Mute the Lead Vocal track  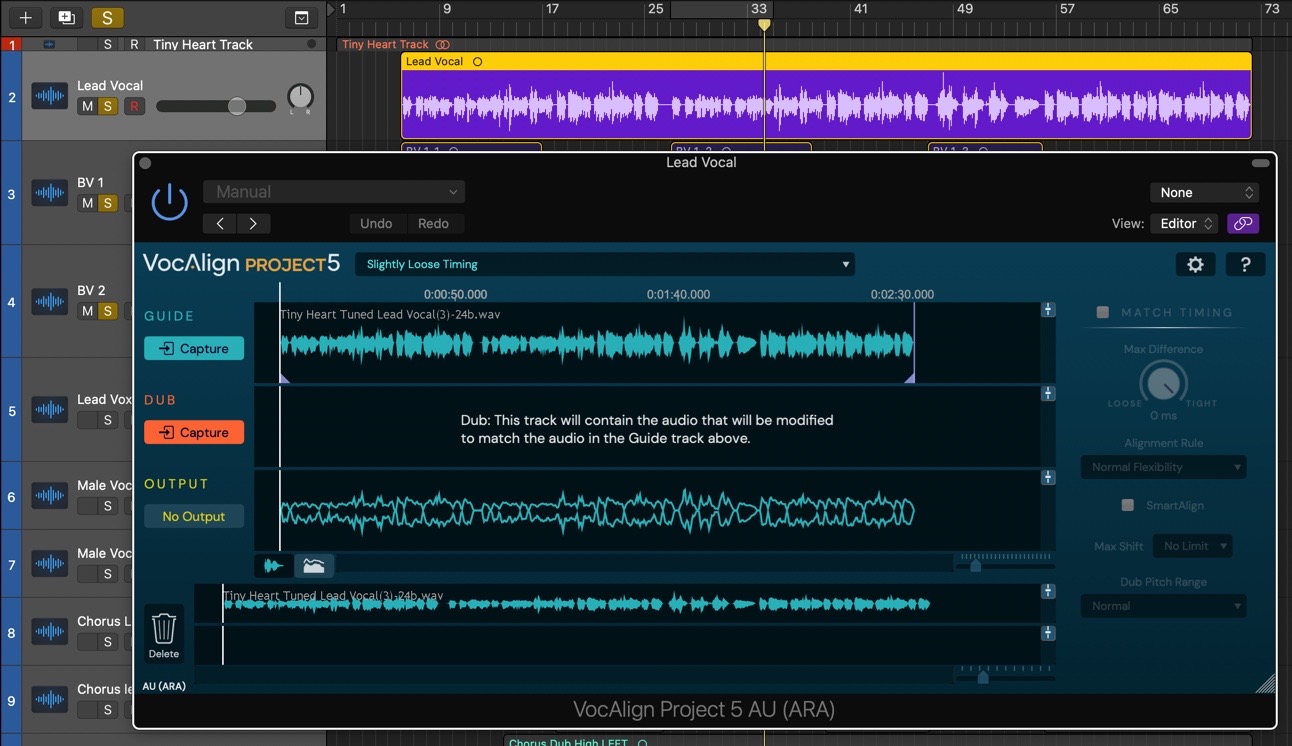click(x=87, y=106)
